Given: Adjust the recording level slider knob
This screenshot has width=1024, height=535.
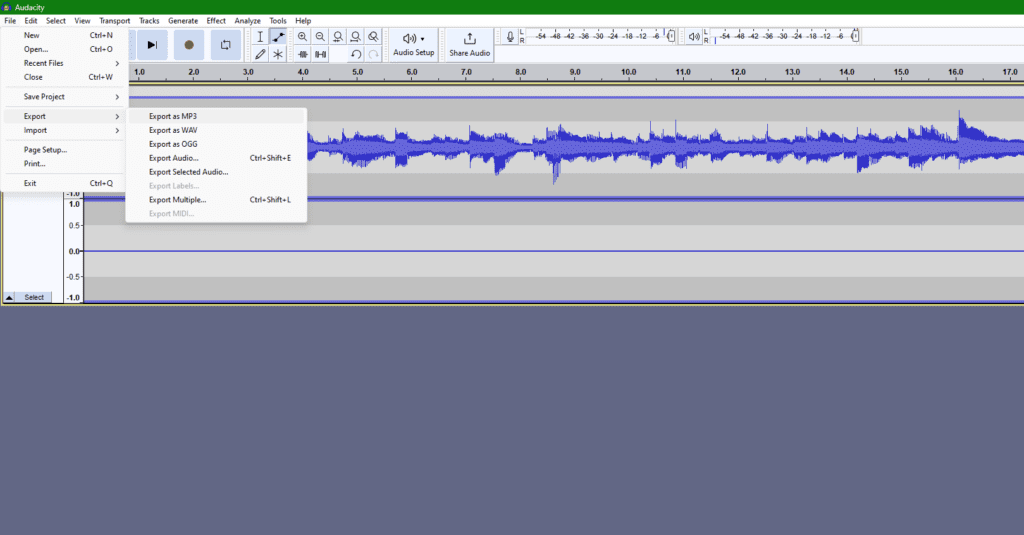Looking at the screenshot, I should 671,36.
